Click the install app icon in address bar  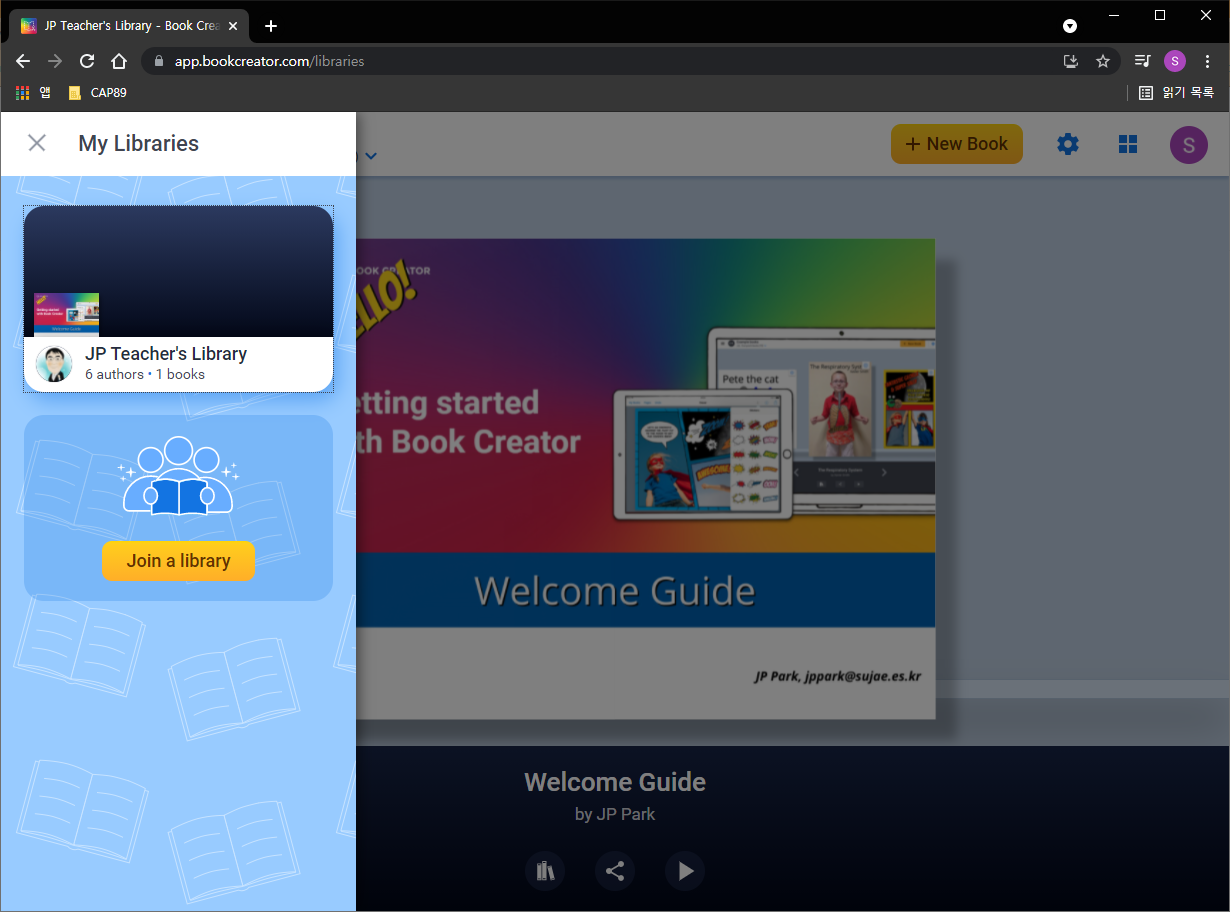[1071, 61]
